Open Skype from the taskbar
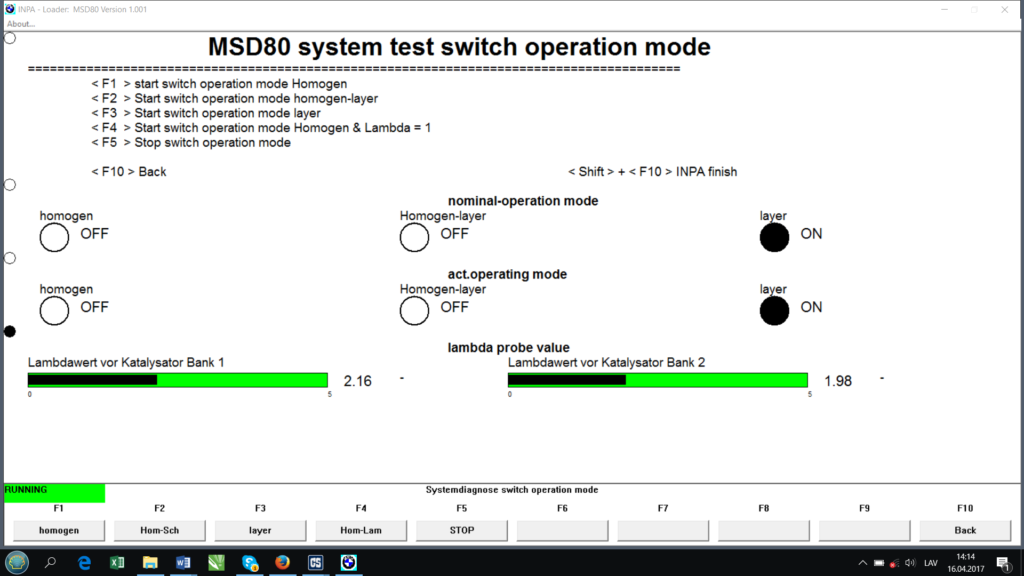The height and width of the screenshot is (576, 1024). 249,562
